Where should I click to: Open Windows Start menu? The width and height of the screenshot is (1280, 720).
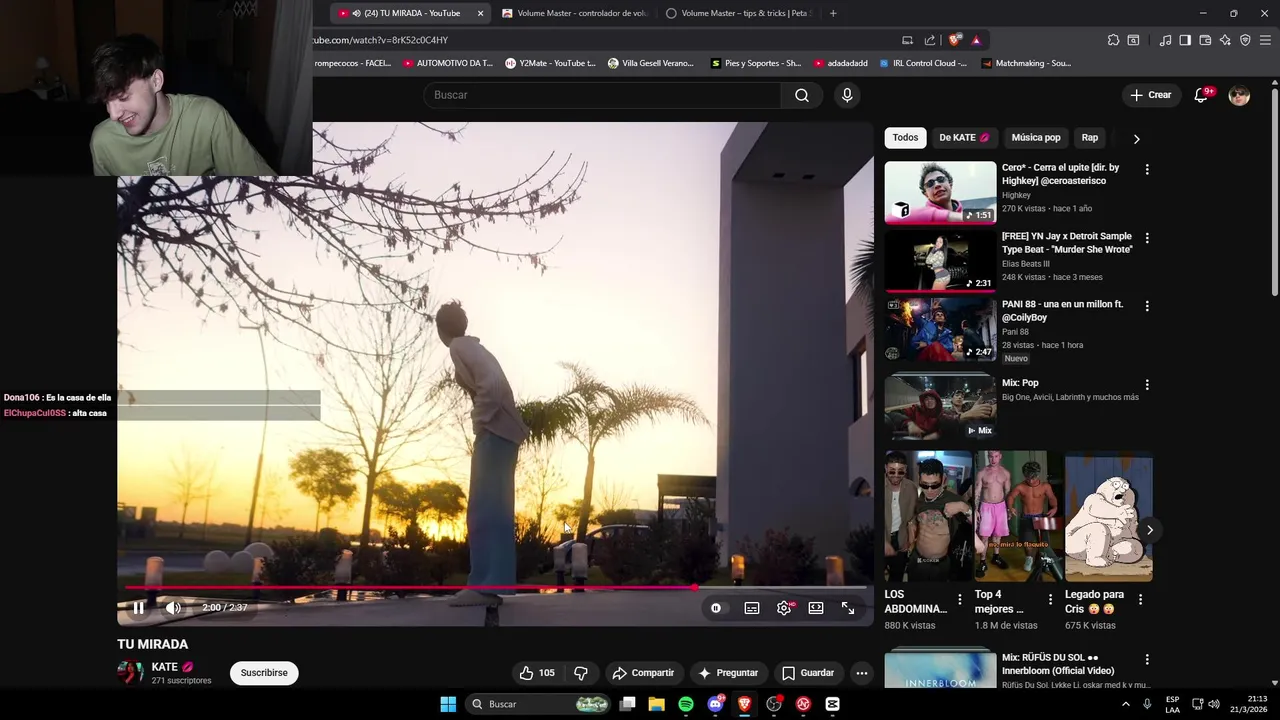[448, 704]
